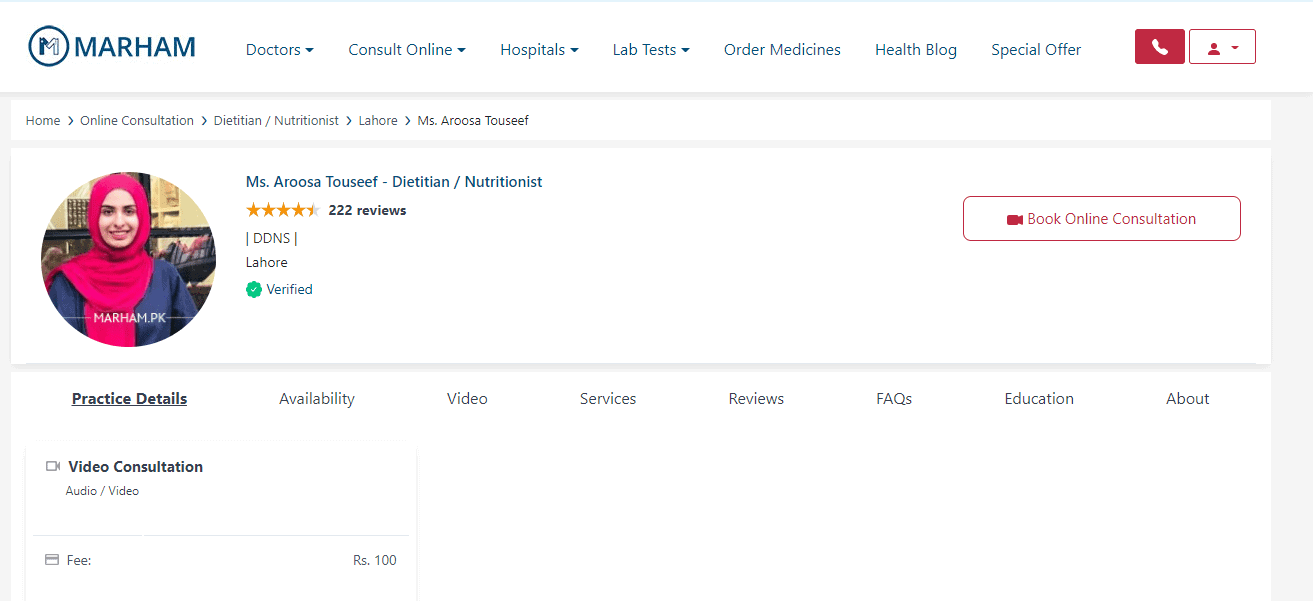Viewport: 1313px width, 601px height.
Task: Select the Practice Details tab
Action: [x=130, y=398]
